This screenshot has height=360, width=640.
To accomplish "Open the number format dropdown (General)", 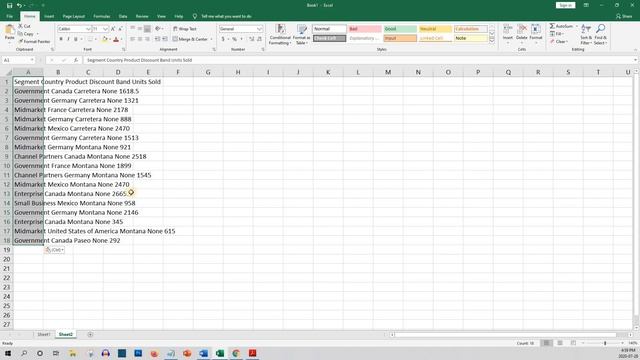I will click(259, 29).
